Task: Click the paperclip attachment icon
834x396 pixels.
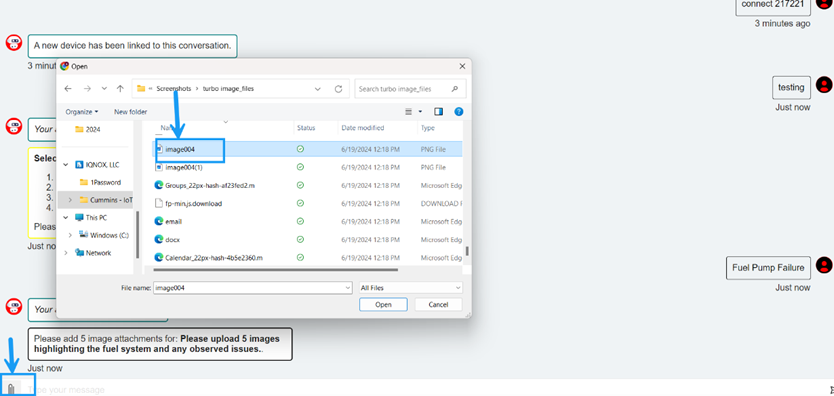Action: click(x=11, y=388)
